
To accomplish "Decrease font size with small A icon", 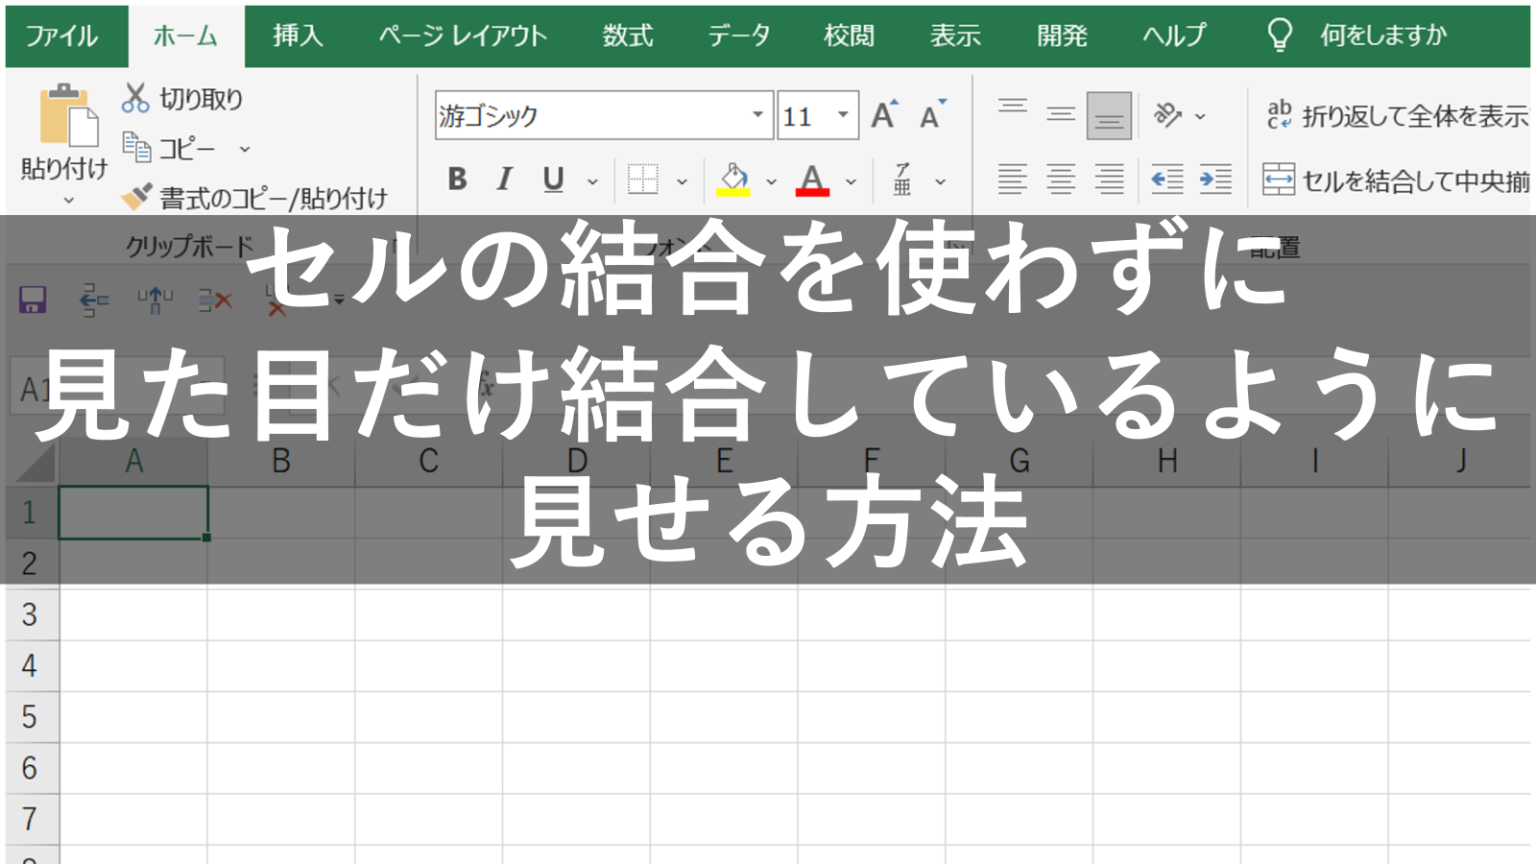I will click(931, 116).
